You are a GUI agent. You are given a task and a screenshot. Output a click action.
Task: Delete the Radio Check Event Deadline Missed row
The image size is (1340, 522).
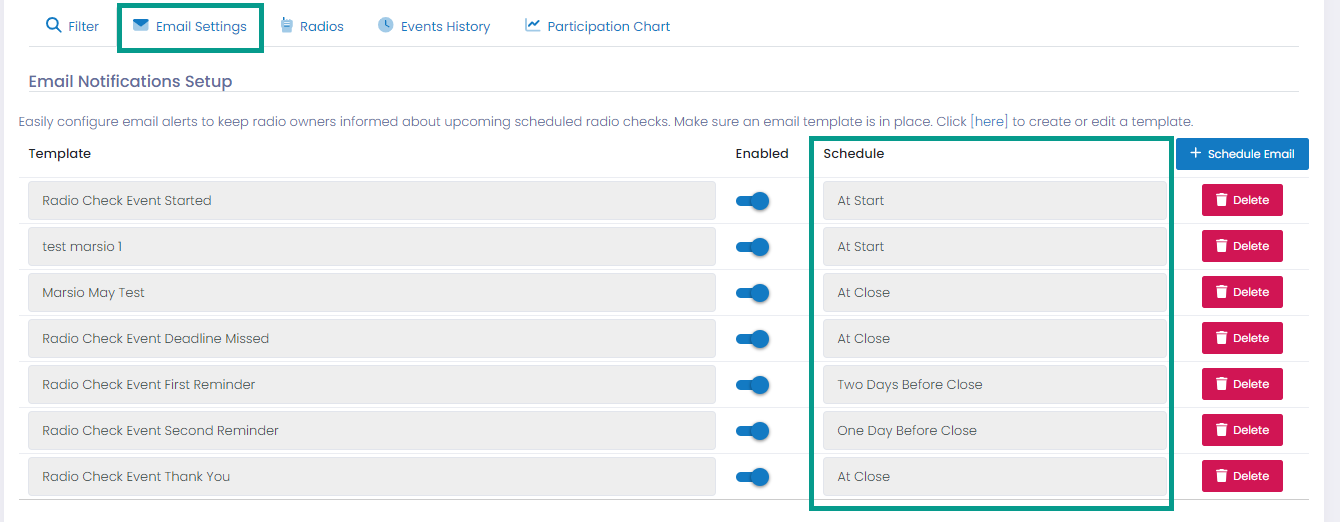click(1242, 338)
